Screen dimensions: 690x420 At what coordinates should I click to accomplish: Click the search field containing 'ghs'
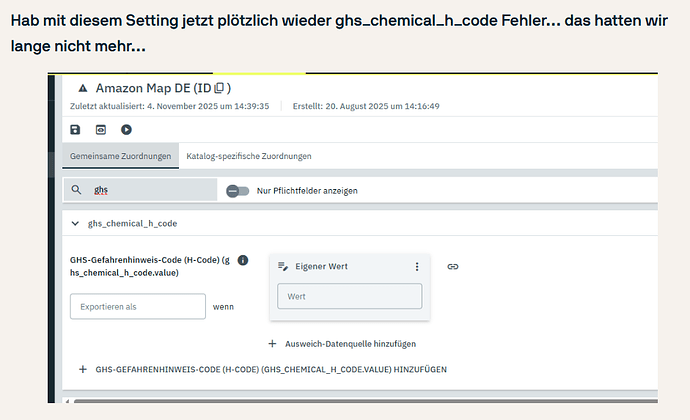[150, 190]
